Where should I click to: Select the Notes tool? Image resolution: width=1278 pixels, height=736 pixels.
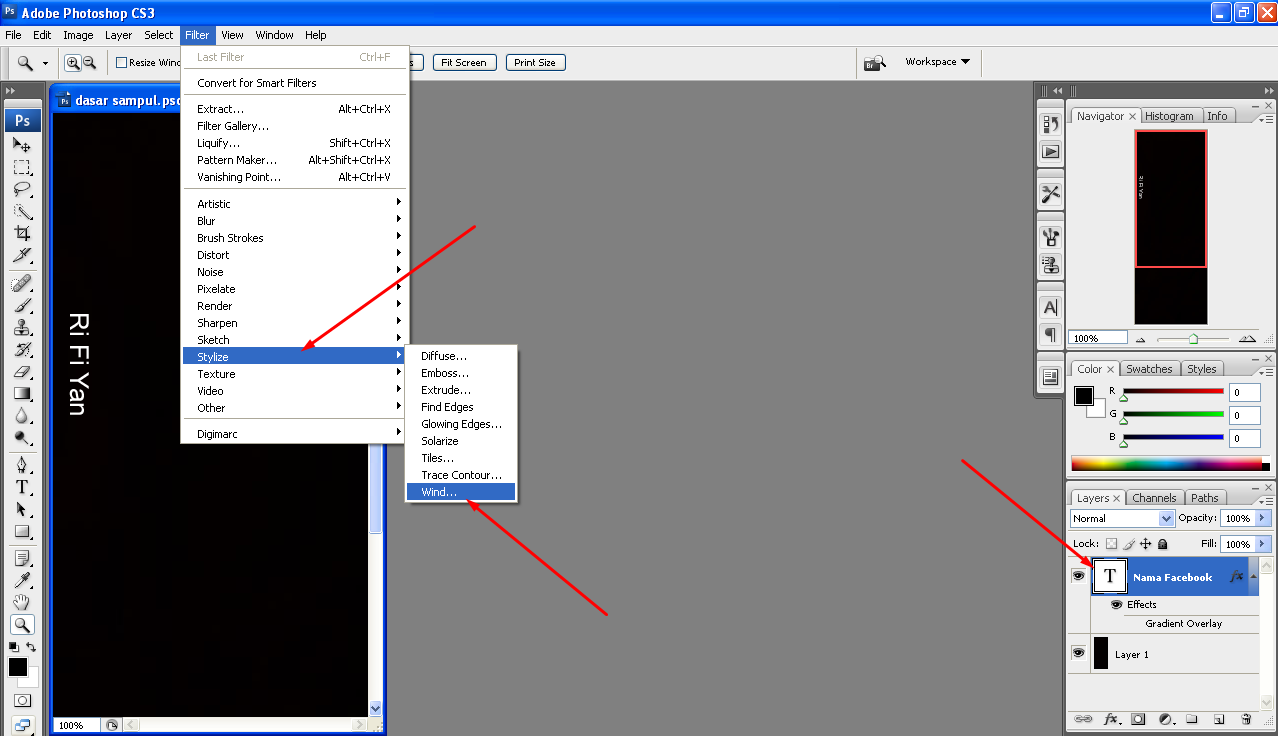22,559
